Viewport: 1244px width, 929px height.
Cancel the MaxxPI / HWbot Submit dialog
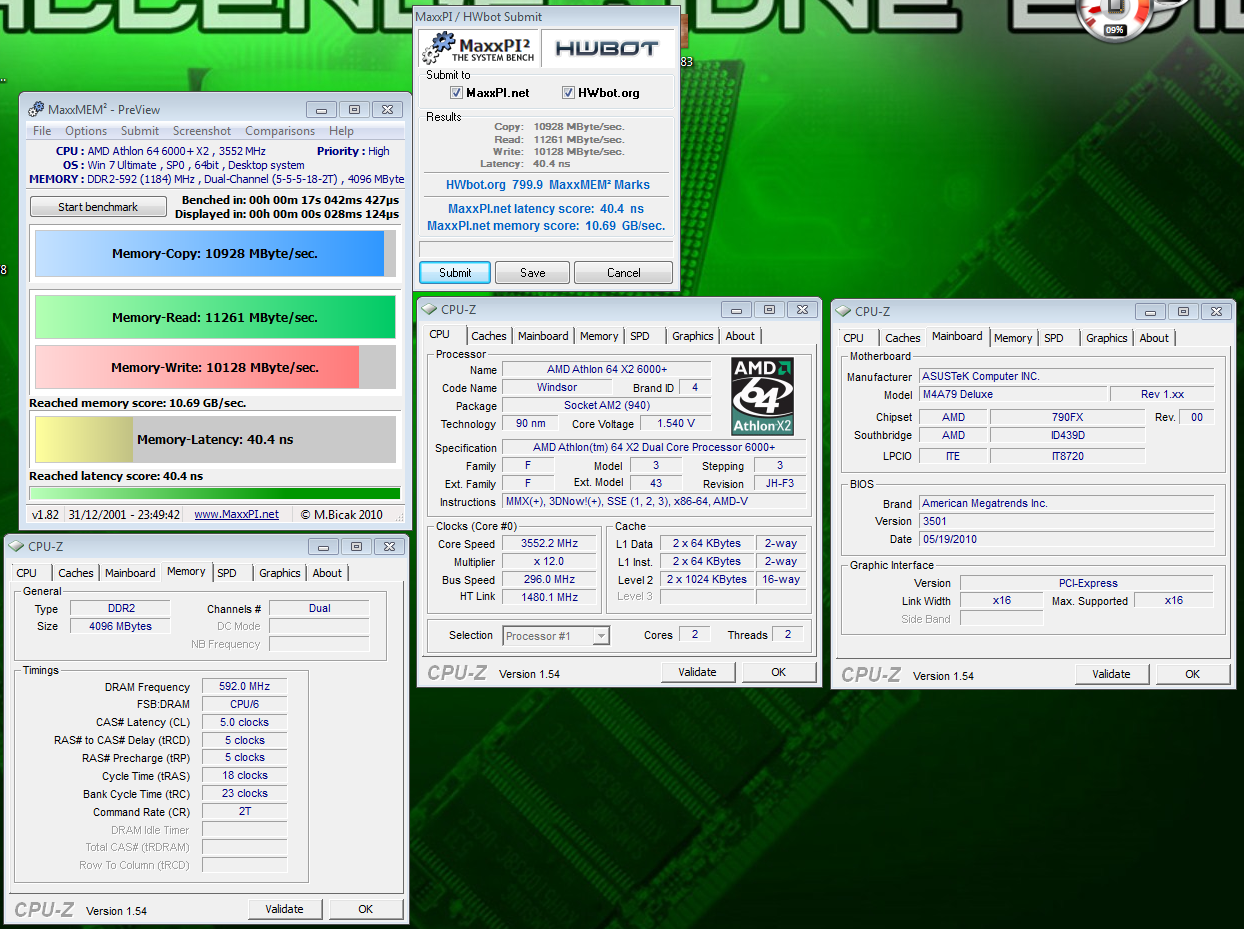coord(624,273)
